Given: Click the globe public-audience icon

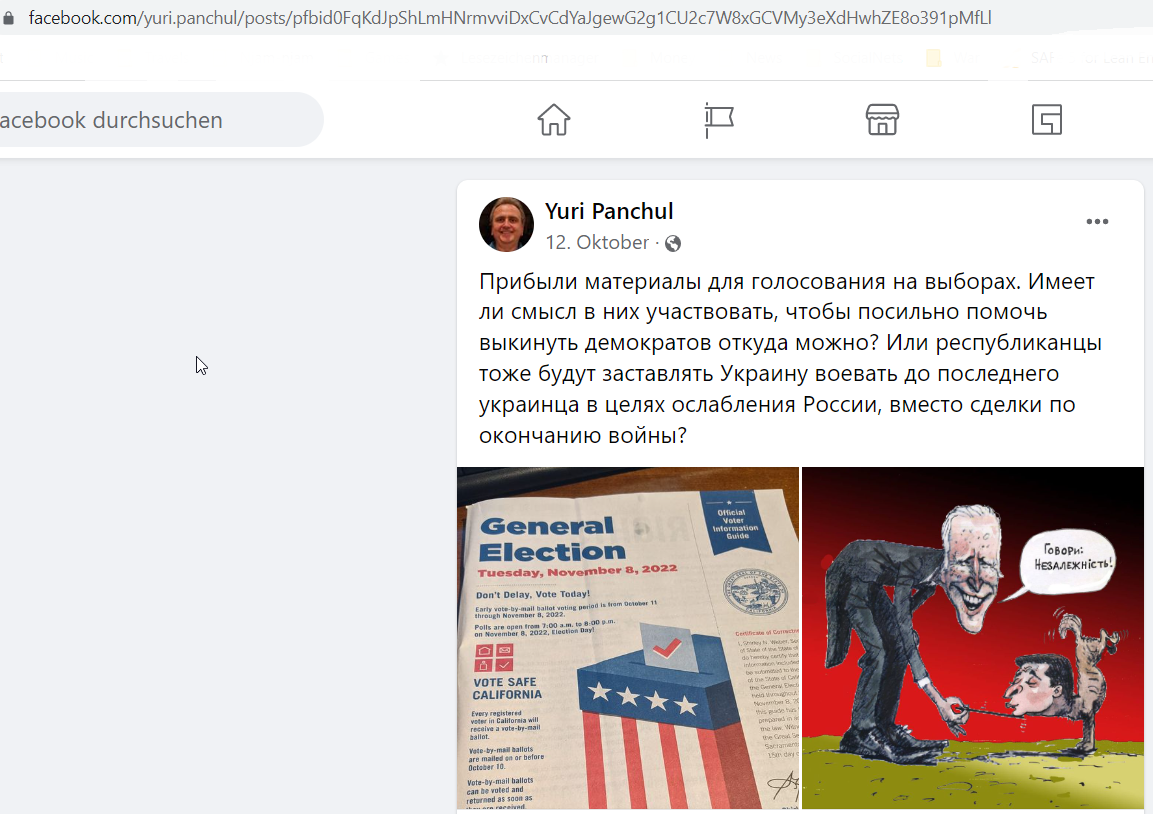Looking at the screenshot, I should pyautogui.click(x=673, y=243).
